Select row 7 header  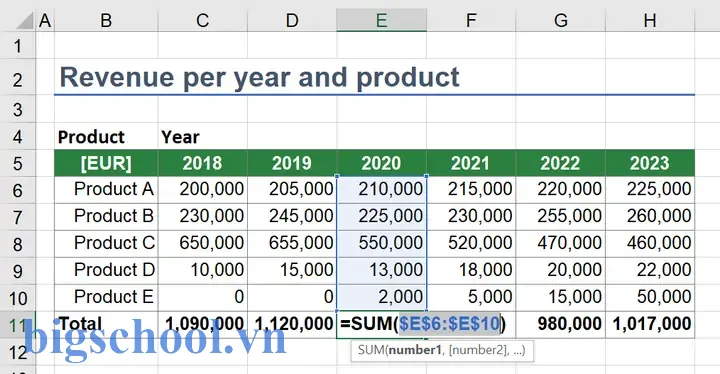click(17, 217)
